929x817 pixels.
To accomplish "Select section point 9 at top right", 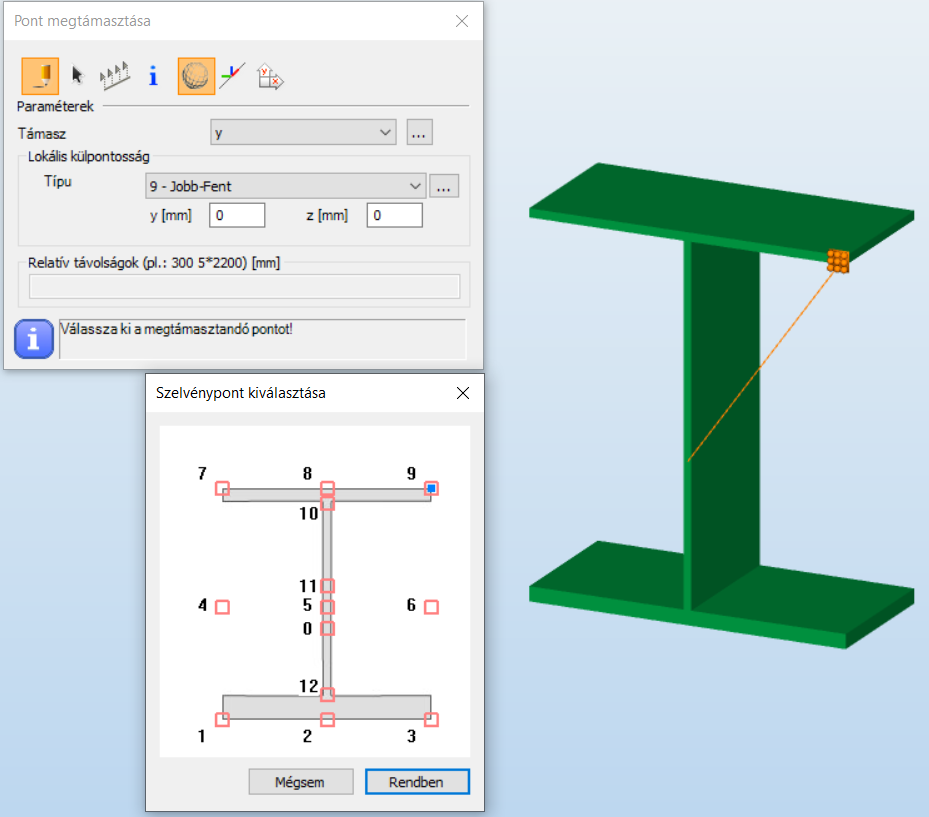I will (431, 488).
